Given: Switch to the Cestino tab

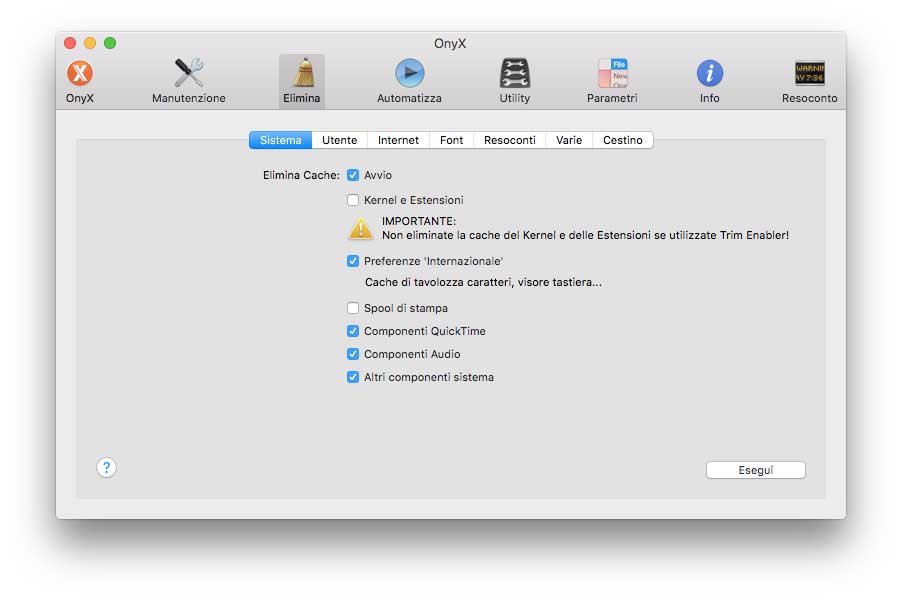Looking at the screenshot, I should [x=622, y=140].
